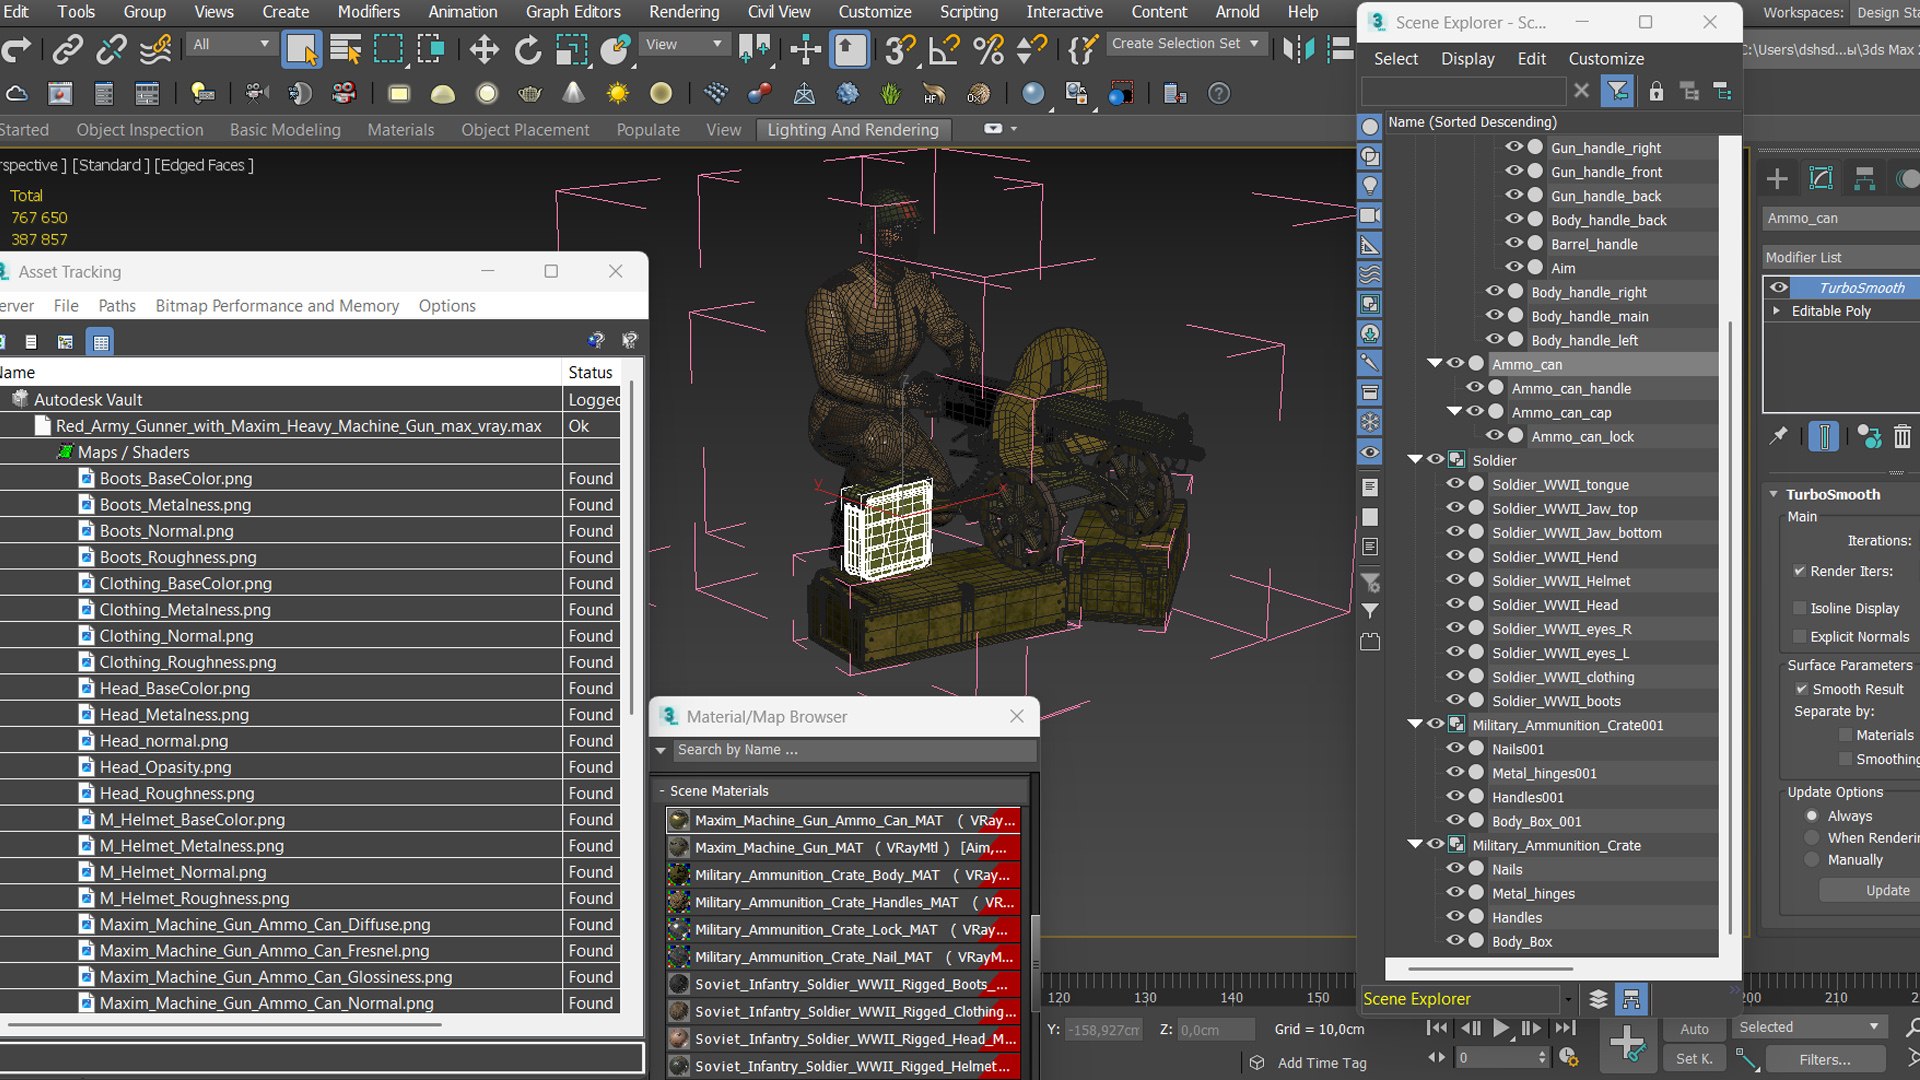Select the teapot primitive icon
Screen dimensions: 1920x1080
[x=530, y=94]
